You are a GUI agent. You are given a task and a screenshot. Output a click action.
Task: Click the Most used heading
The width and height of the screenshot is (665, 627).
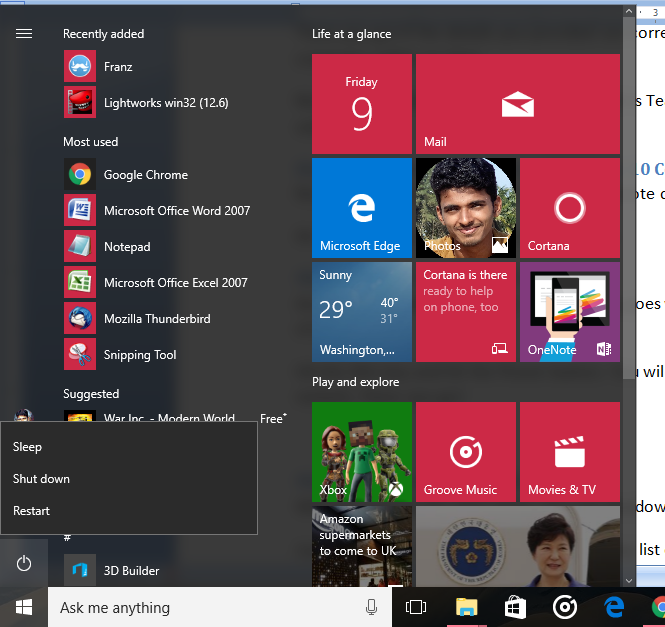90,142
